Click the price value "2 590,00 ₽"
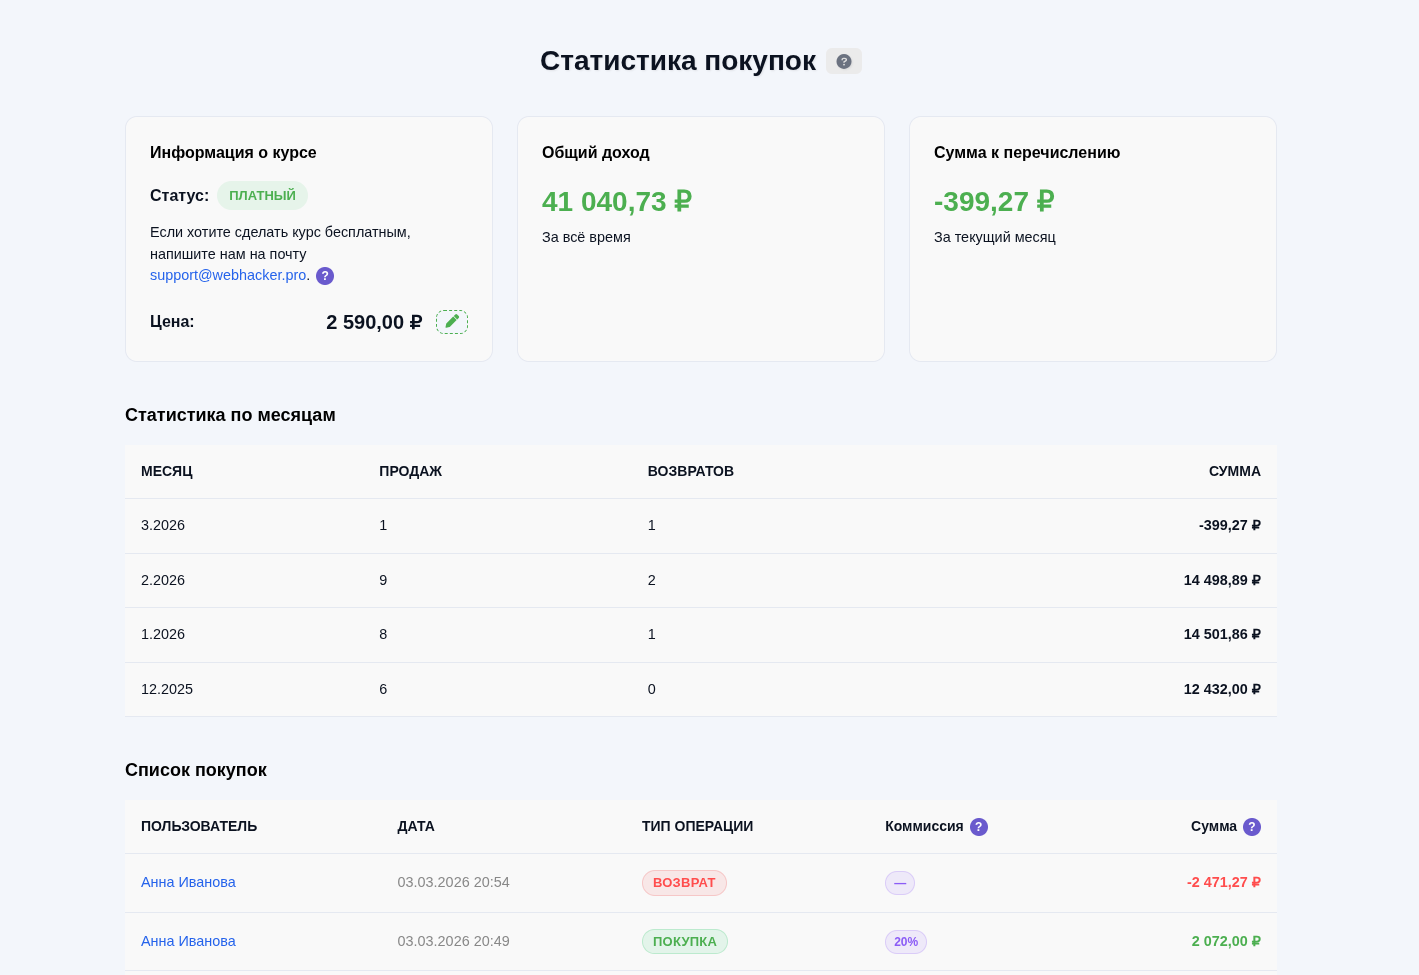The width and height of the screenshot is (1419, 975). pos(374,321)
